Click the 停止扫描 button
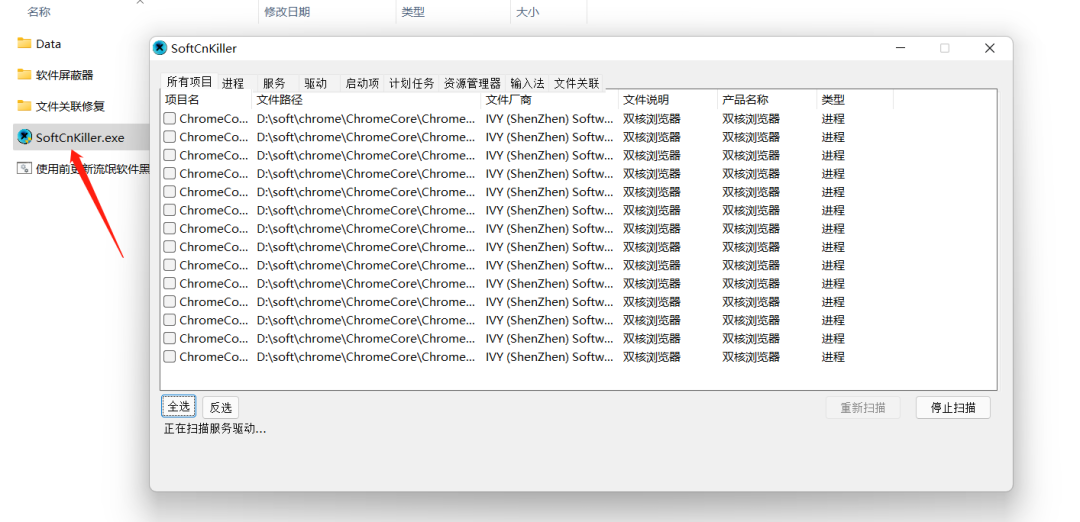This screenshot has width=1080, height=522. (x=953, y=407)
